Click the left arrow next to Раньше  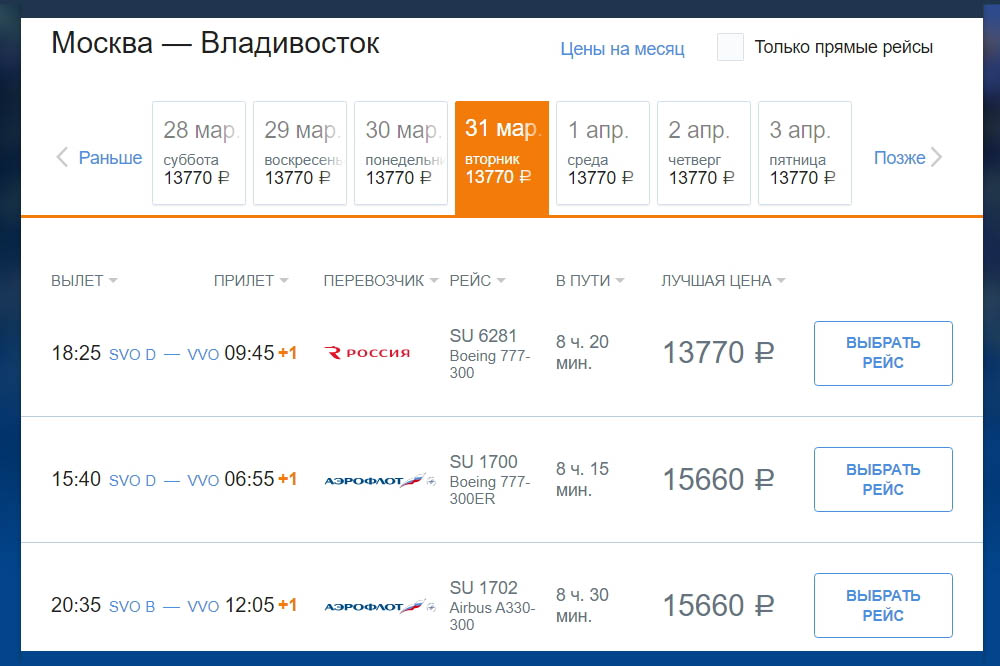point(62,158)
